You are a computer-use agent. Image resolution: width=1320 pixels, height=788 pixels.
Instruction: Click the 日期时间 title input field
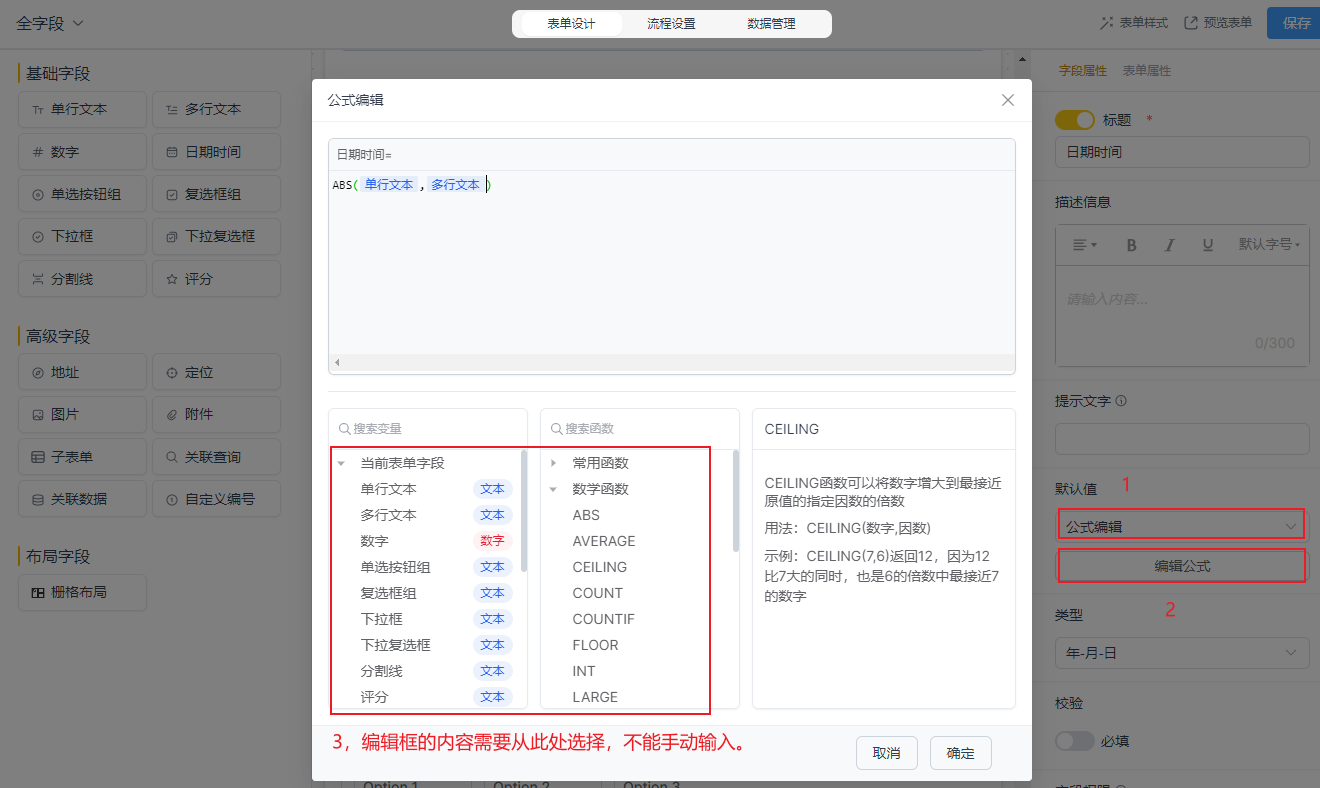(1182, 152)
